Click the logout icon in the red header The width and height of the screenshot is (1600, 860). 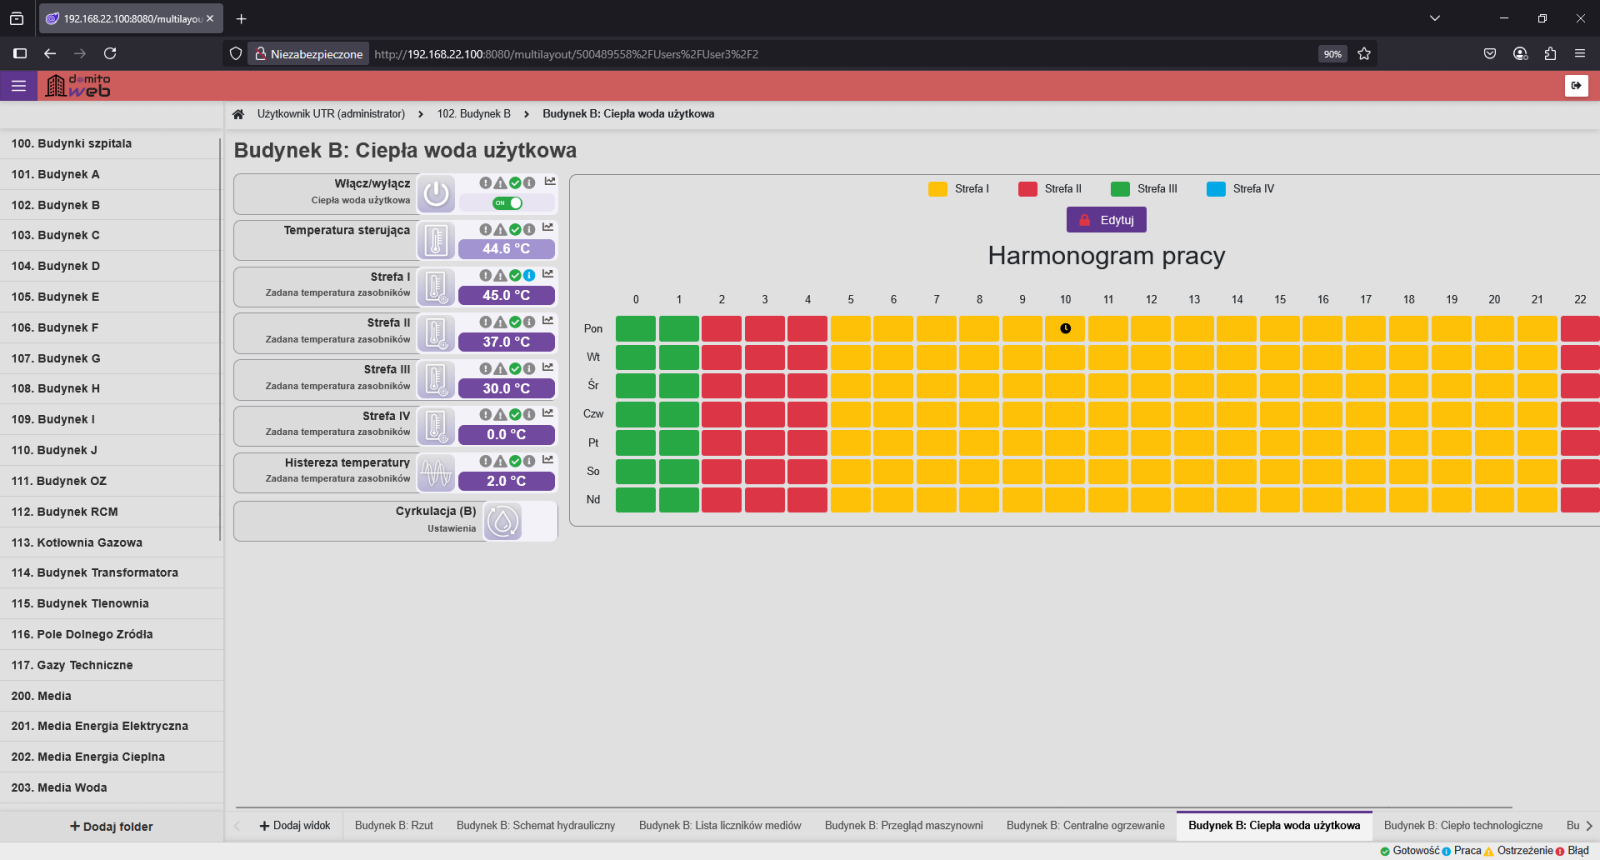click(1576, 86)
